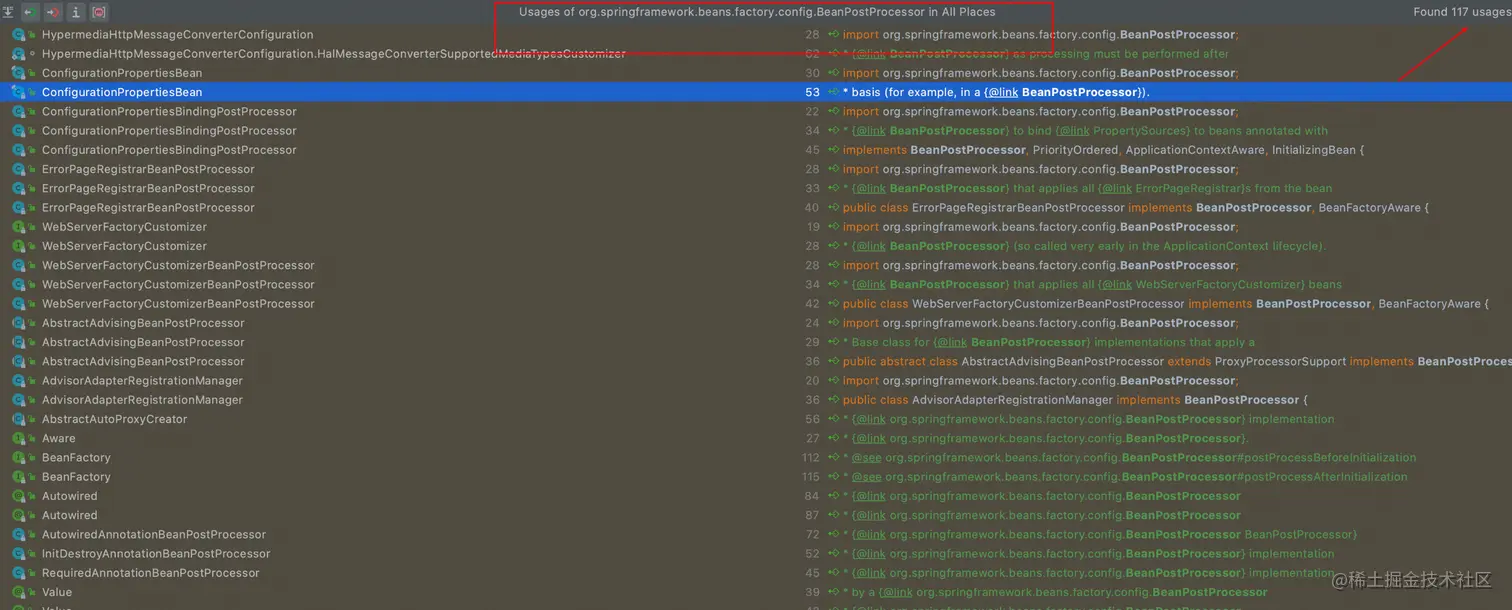Click green lock icon beside RequiredAnnotationBeanPostProcessor
Viewport: 1512px width, 610px height.
click(x=33, y=573)
